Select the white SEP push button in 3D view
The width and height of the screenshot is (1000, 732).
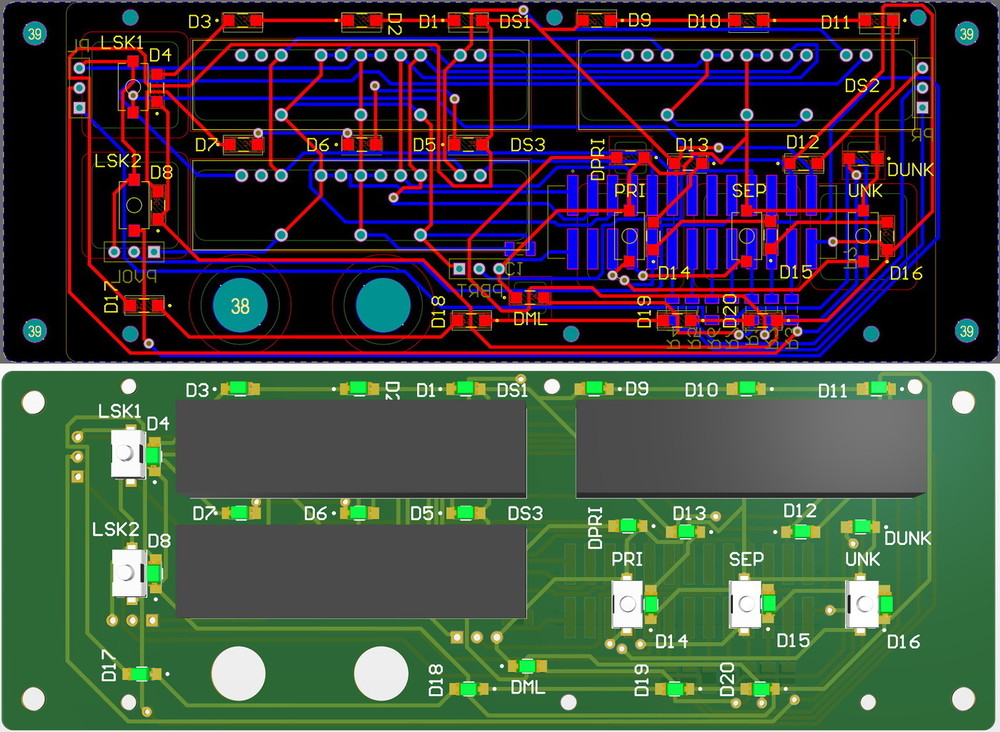(x=746, y=604)
